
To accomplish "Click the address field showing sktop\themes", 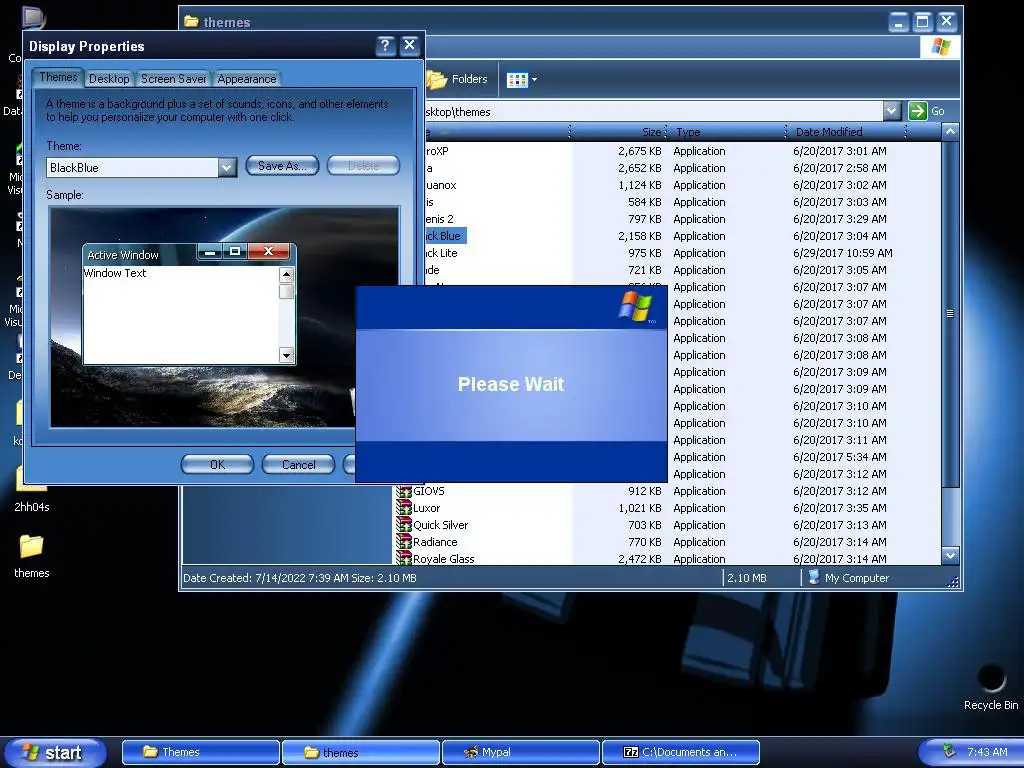I will pos(653,111).
